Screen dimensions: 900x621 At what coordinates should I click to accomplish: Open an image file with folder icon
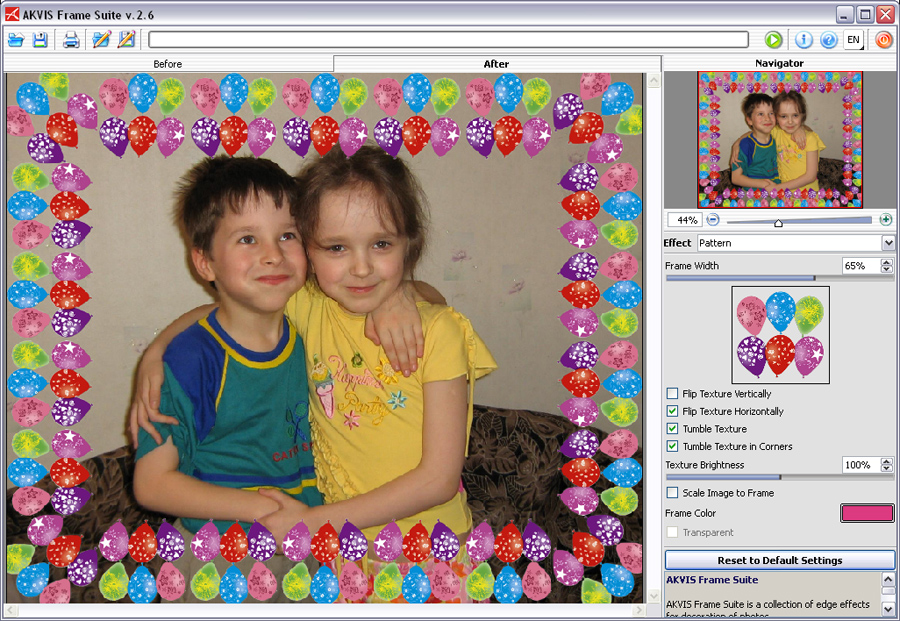pyautogui.click(x=15, y=40)
